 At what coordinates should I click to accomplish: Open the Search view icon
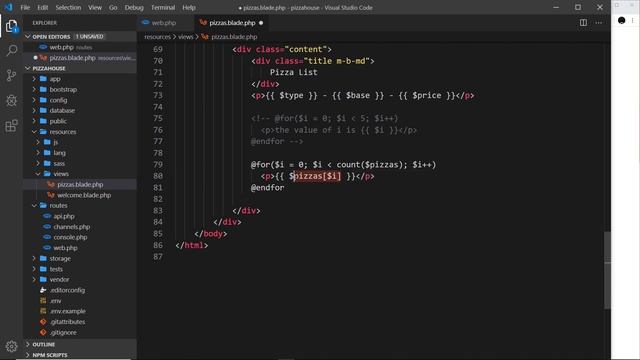point(11,51)
